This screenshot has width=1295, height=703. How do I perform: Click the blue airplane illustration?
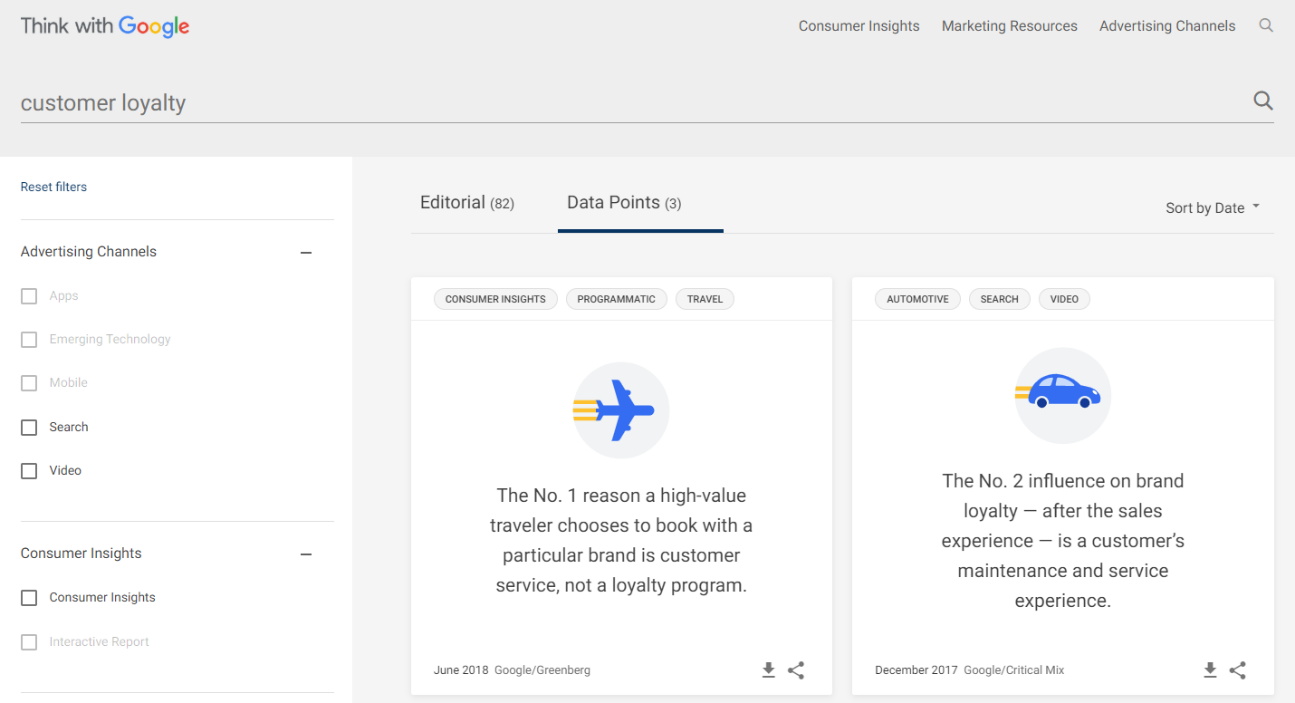point(620,410)
